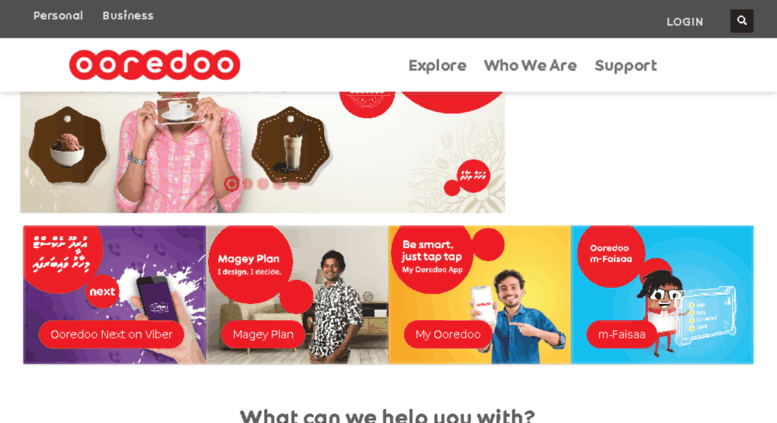Select the red 'next' bubble icon
Image resolution: width=777 pixels, height=423 pixels.
click(x=103, y=291)
